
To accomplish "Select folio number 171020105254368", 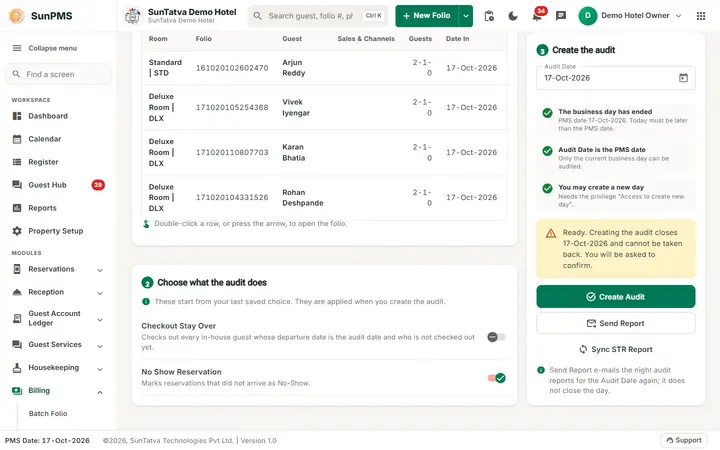I will pos(232,107).
